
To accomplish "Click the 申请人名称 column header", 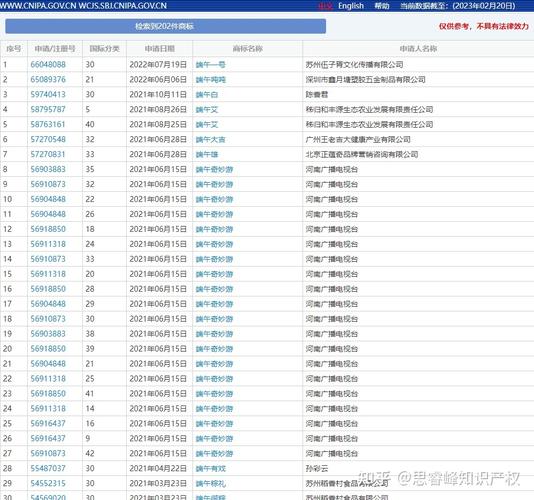I will [x=418, y=49].
